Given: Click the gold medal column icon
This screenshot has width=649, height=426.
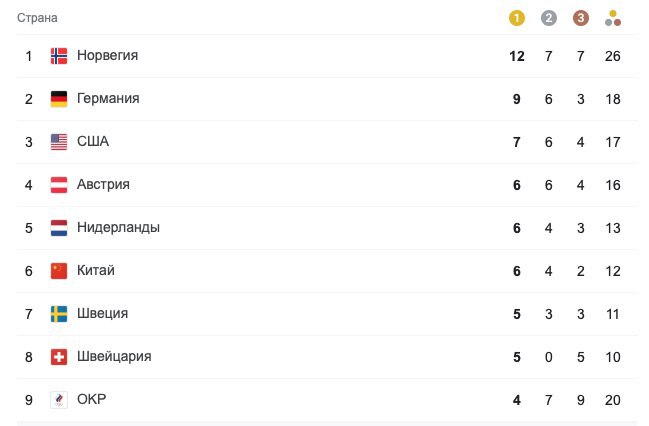Looking at the screenshot, I should [516, 18].
